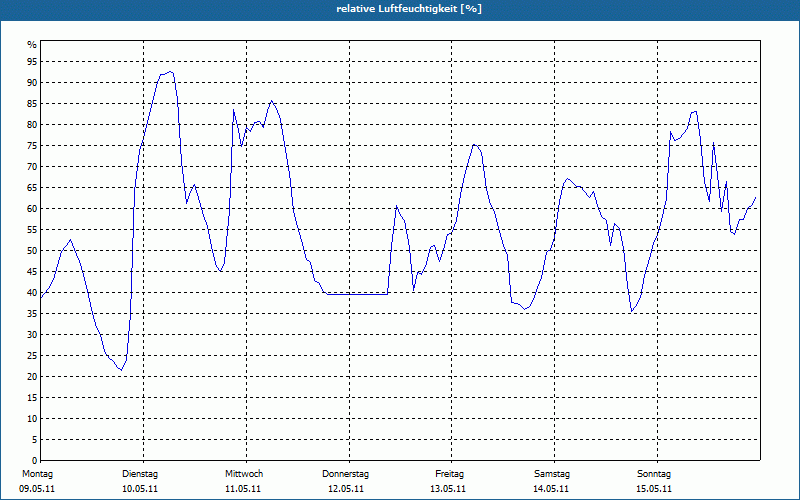This screenshot has height=500, width=800.
Task: Click the '15.05.11' date label
Action: coord(654,489)
